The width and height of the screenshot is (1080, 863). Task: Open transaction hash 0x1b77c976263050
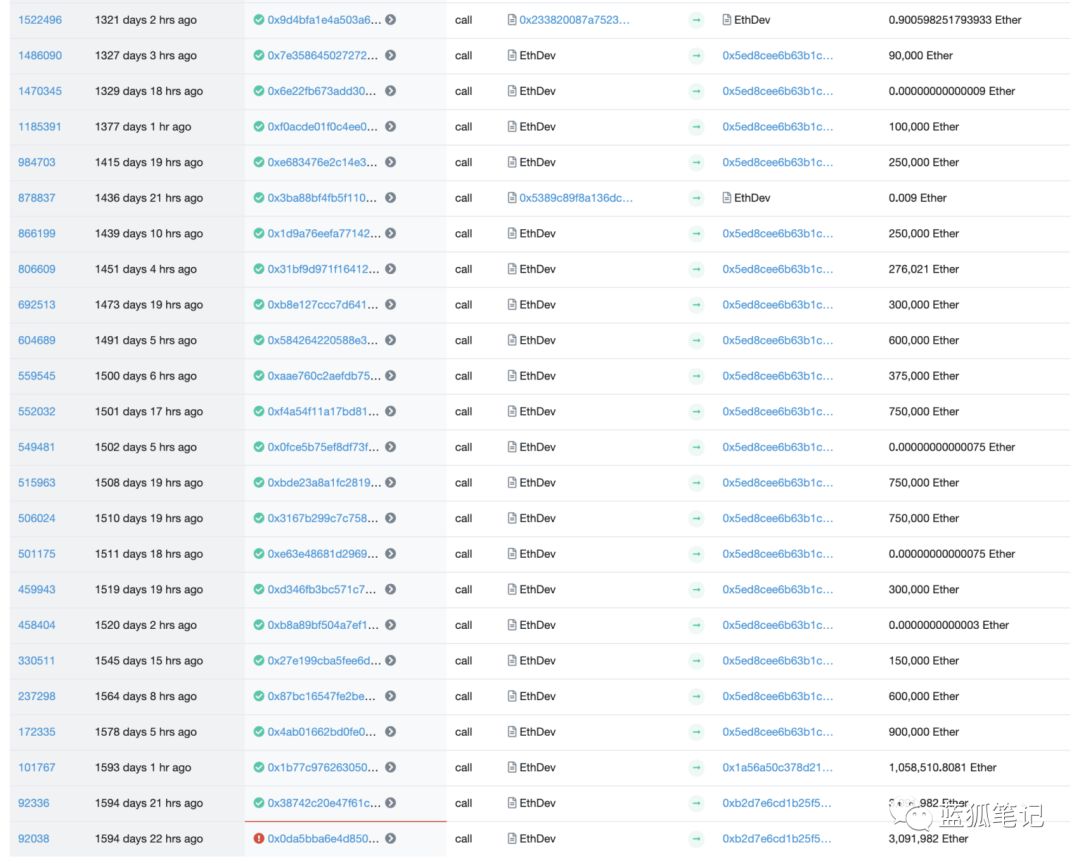click(x=322, y=767)
